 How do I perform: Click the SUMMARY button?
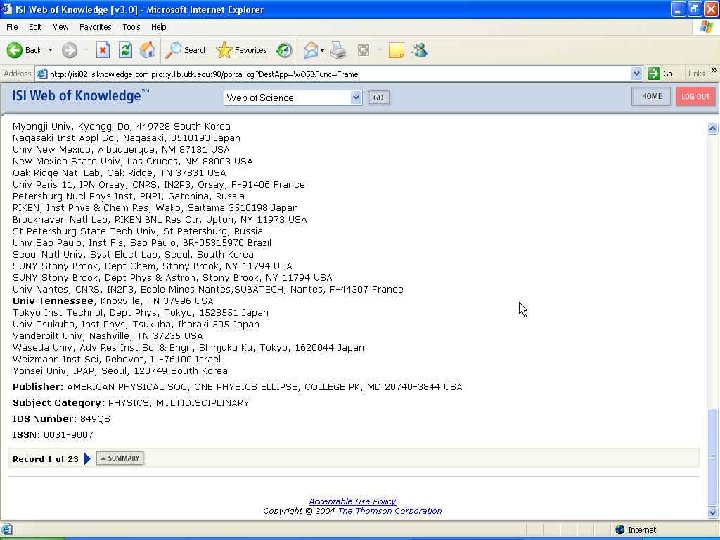click(120, 458)
